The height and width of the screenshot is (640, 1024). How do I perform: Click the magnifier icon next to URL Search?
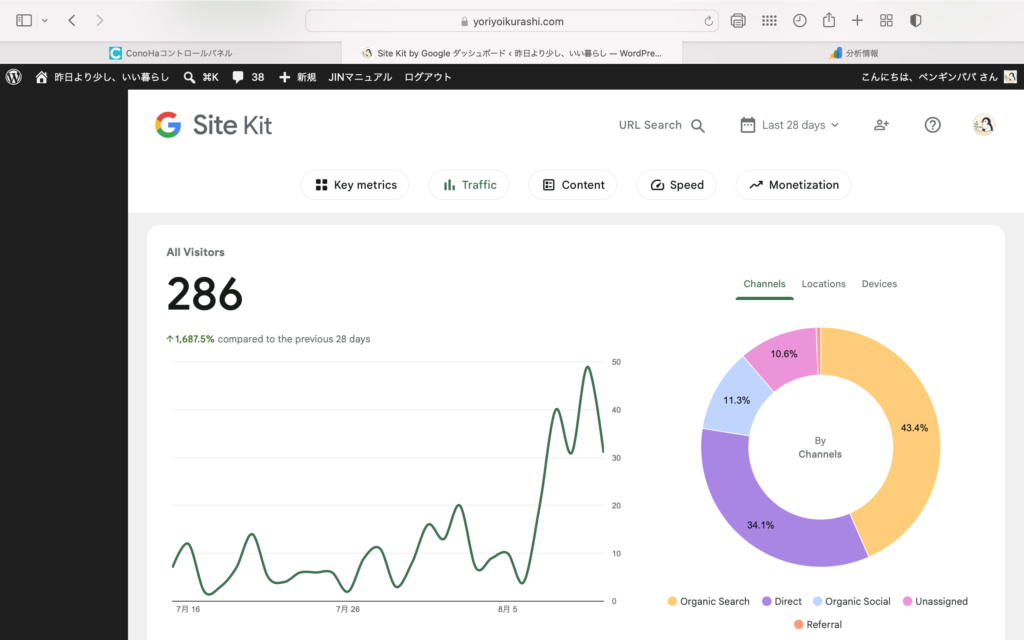[697, 125]
